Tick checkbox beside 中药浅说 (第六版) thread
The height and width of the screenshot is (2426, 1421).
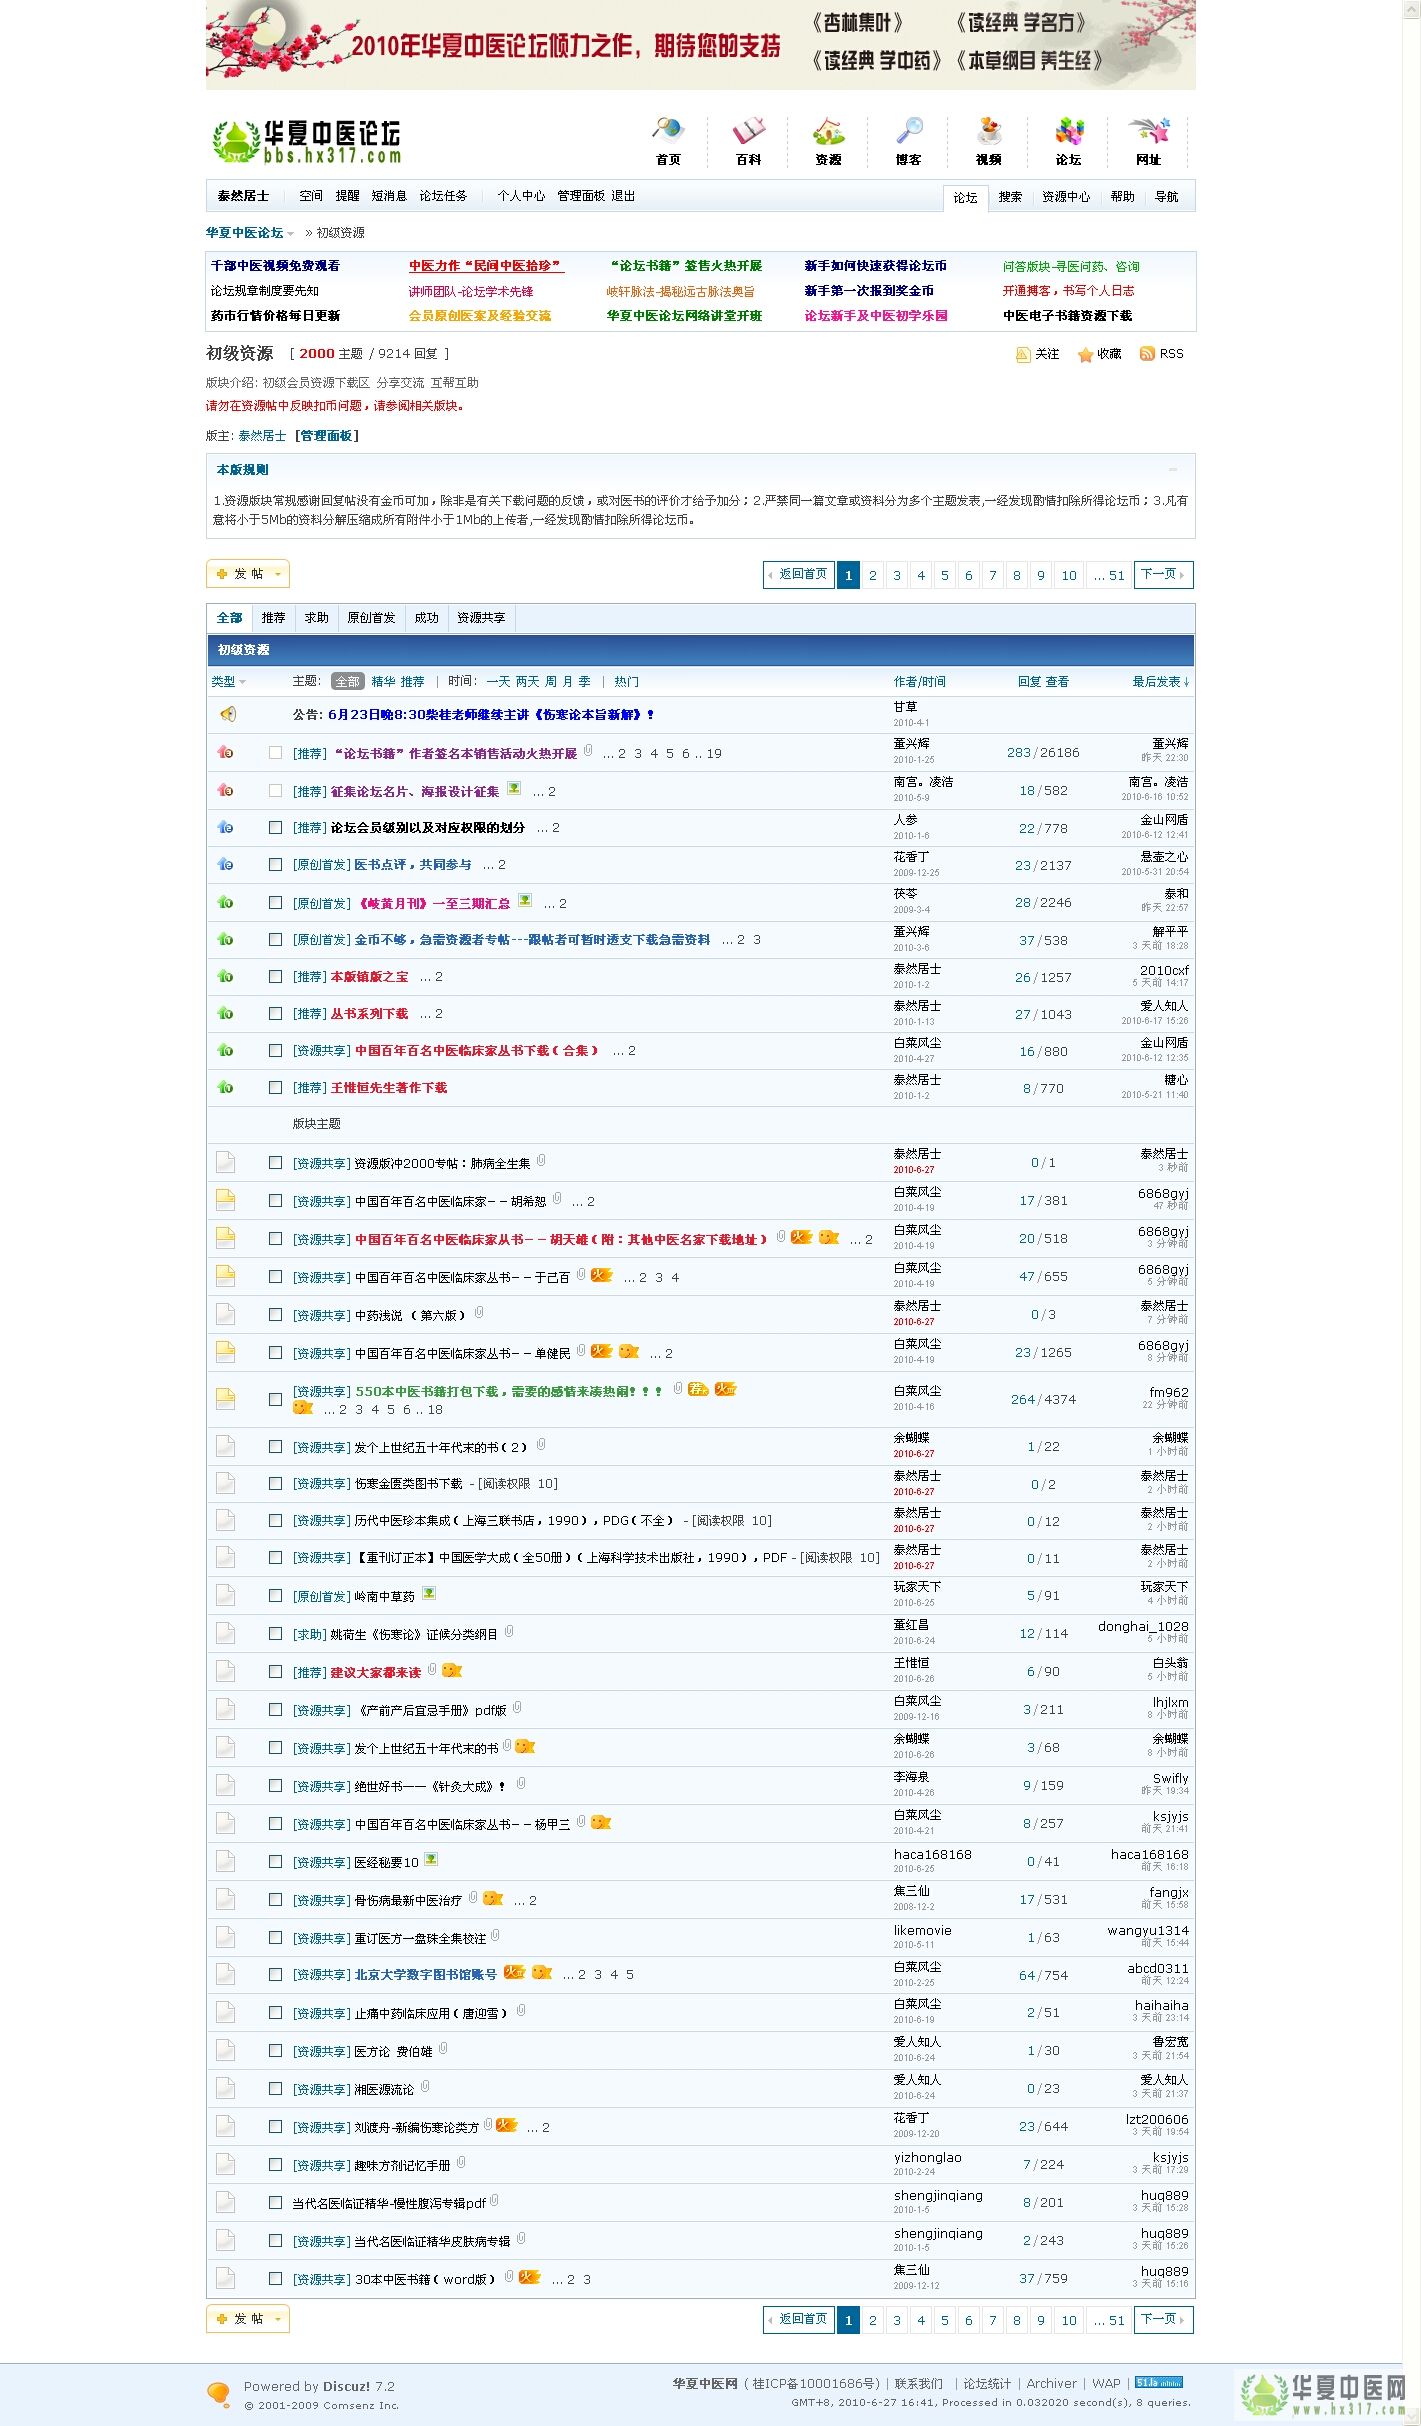[x=275, y=1315]
